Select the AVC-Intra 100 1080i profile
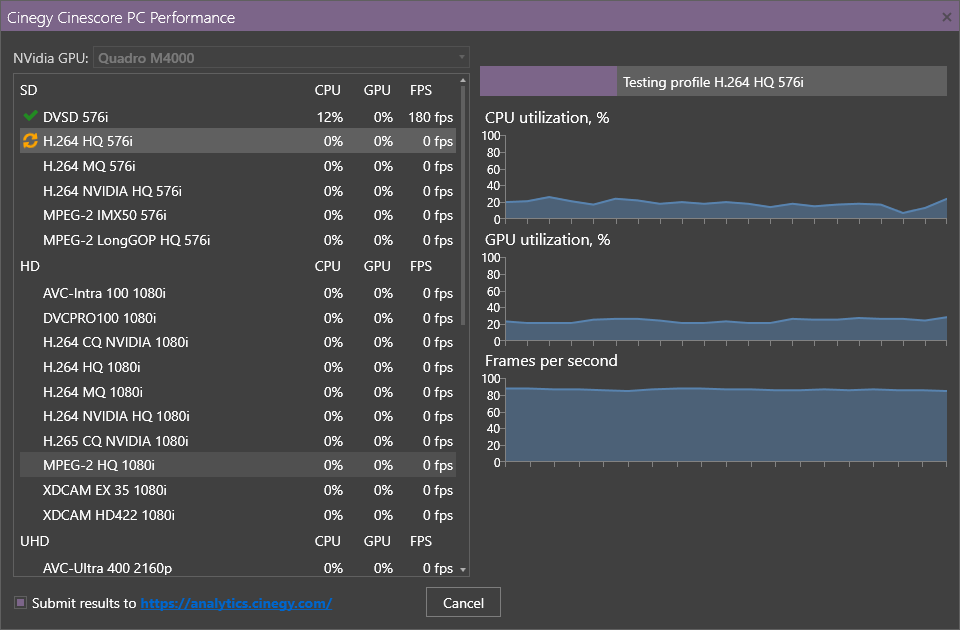960x630 pixels. click(x=238, y=293)
